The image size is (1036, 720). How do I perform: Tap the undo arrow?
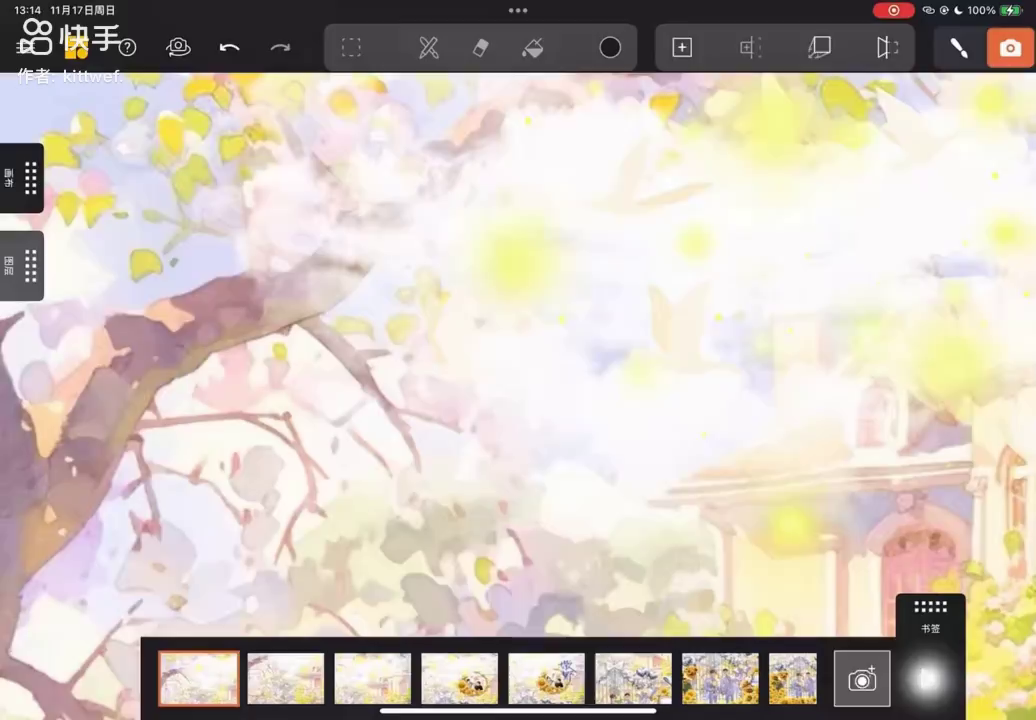(229, 48)
